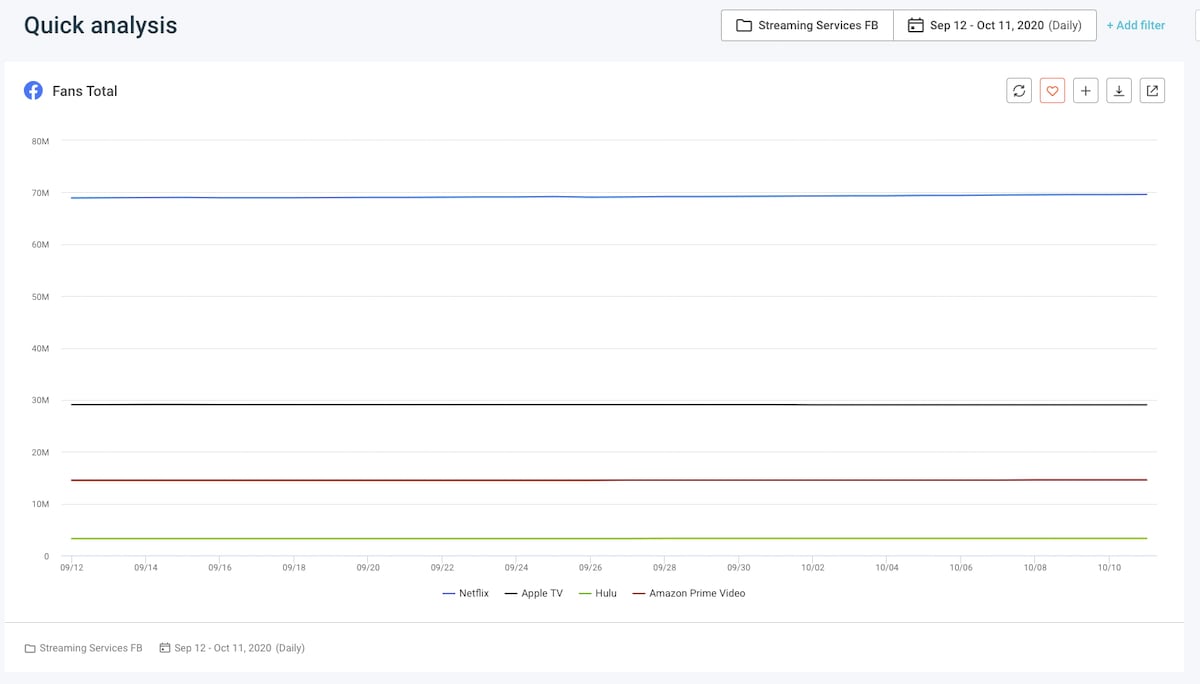1200x684 pixels.
Task: Click the 80M y-axis label
Action: click(x=40, y=141)
